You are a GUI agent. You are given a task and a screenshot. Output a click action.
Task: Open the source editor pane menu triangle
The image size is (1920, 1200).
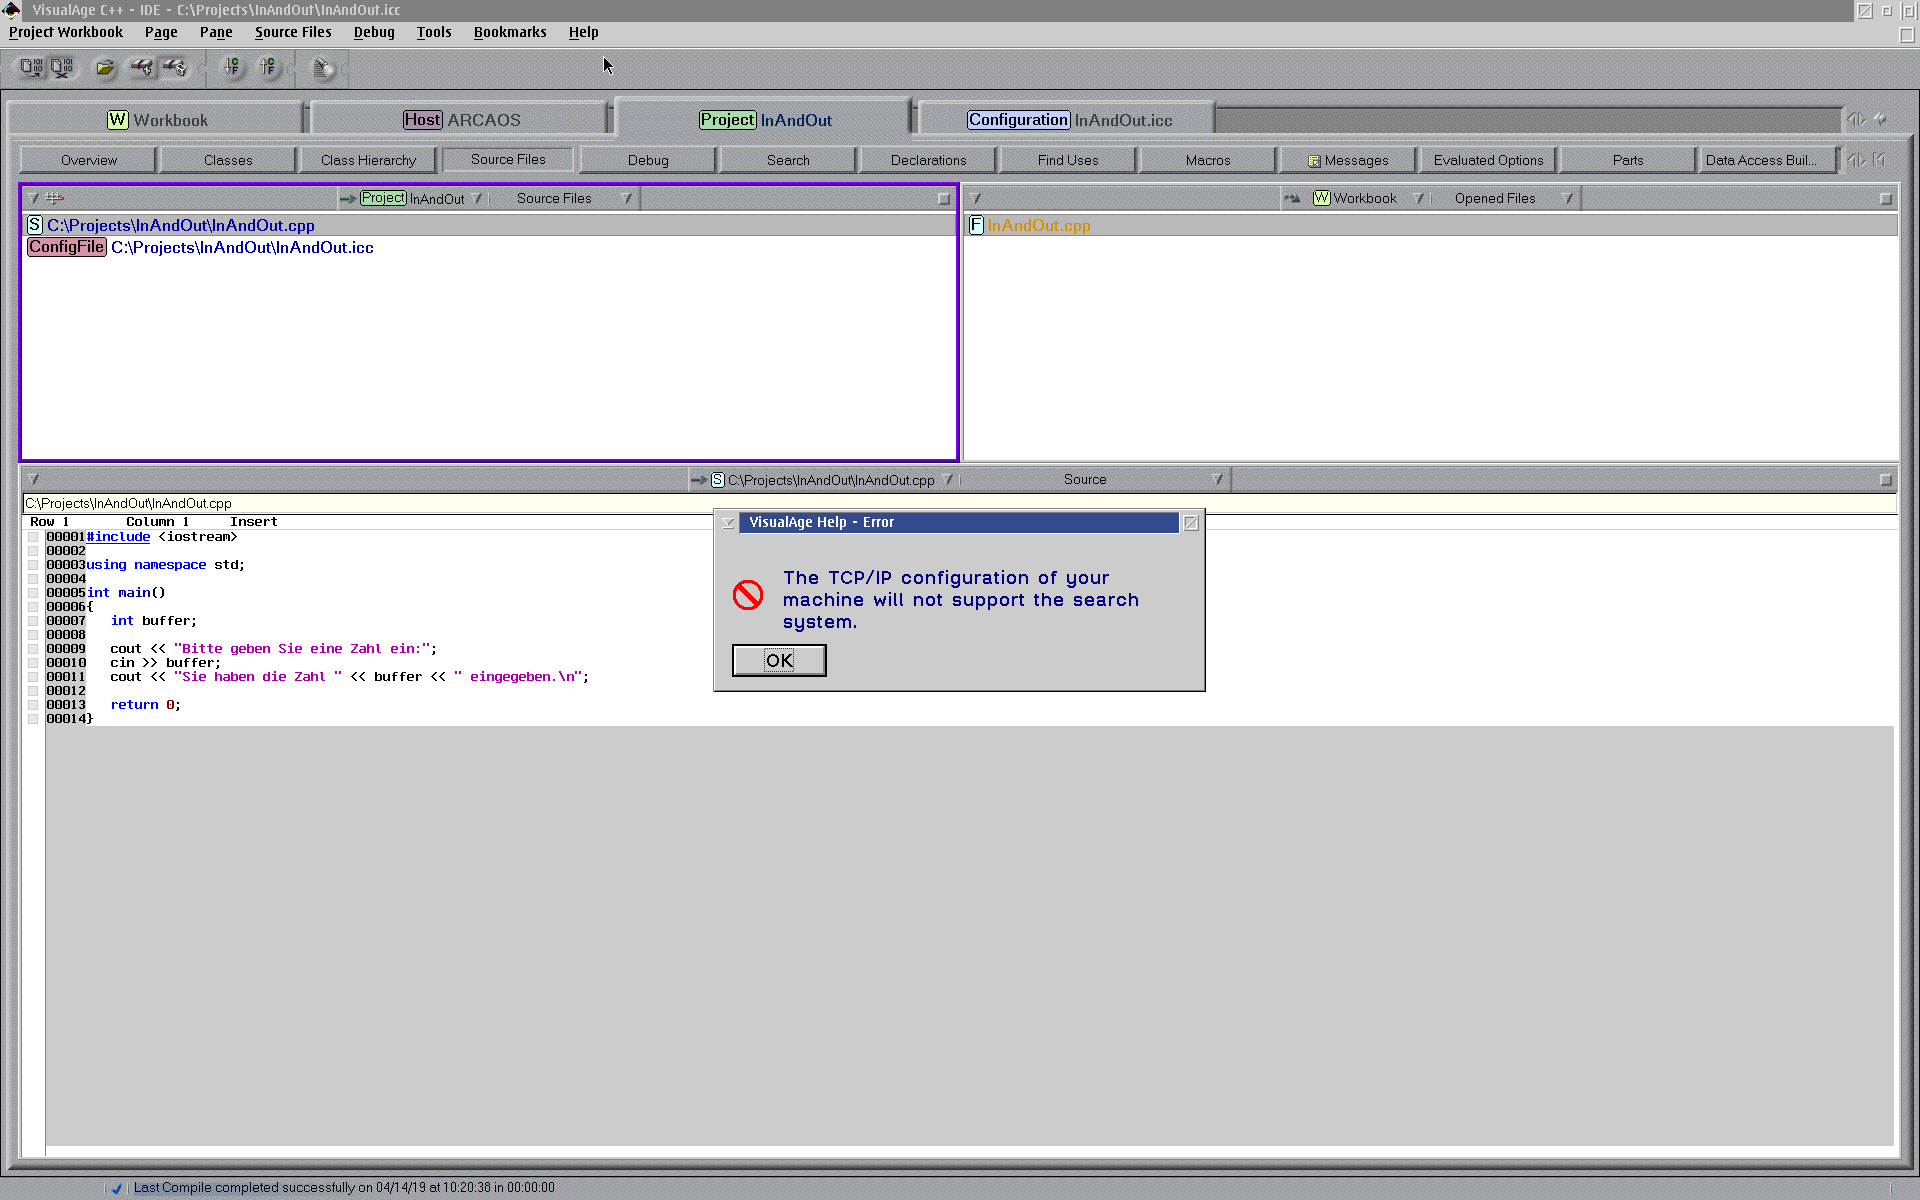tap(33, 479)
